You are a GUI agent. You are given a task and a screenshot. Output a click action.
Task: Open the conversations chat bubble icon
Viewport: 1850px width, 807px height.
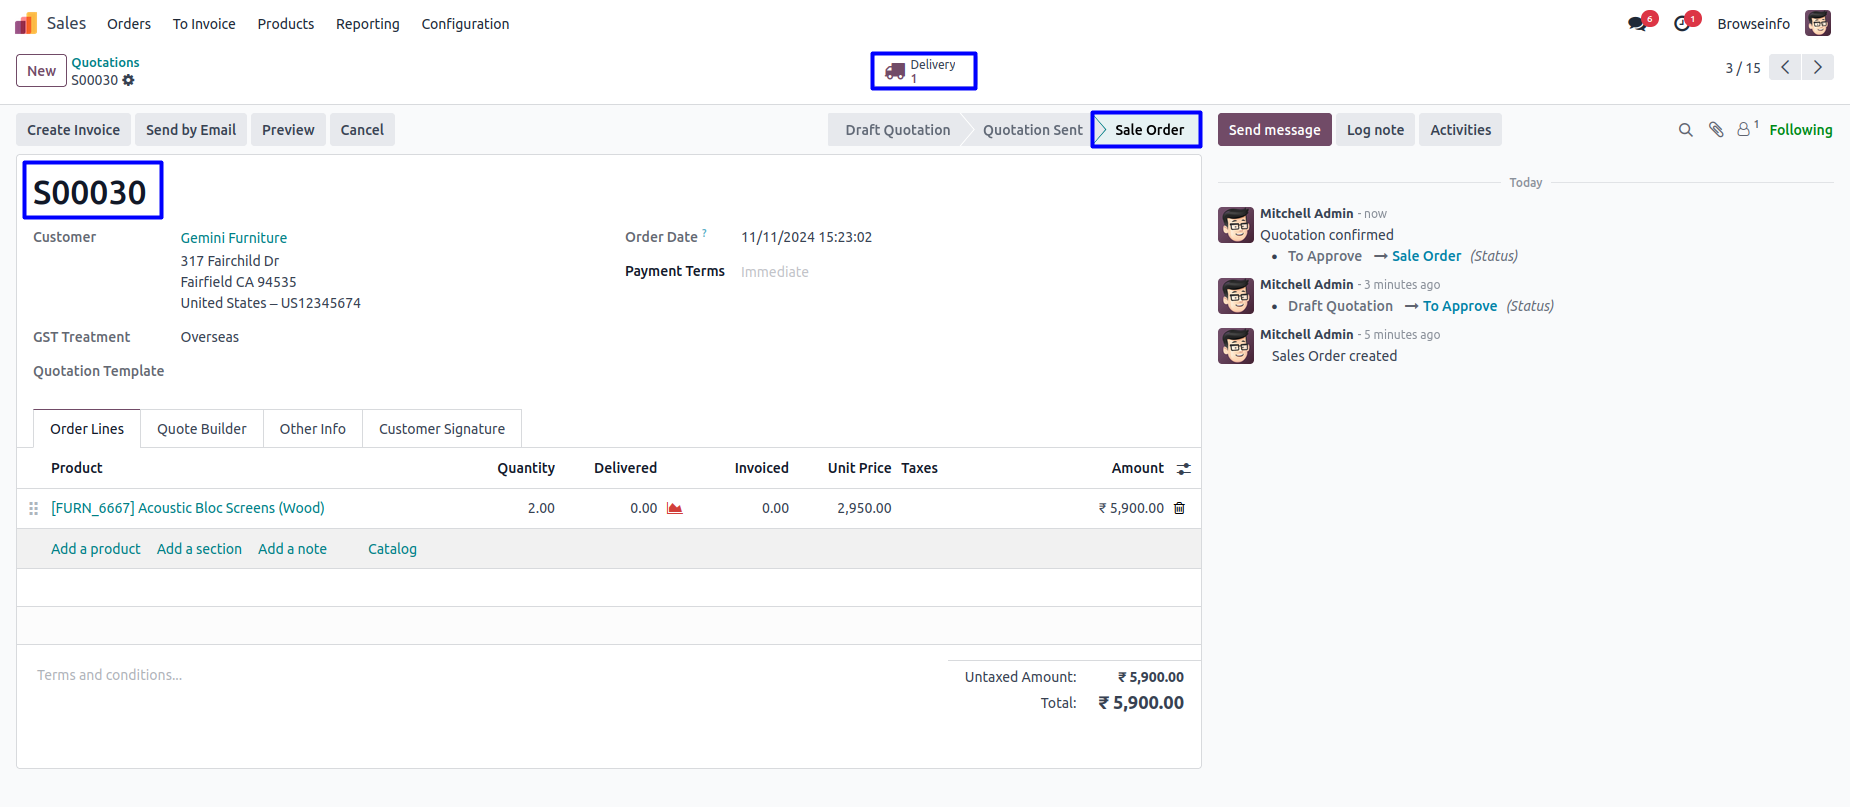click(1637, 24)
